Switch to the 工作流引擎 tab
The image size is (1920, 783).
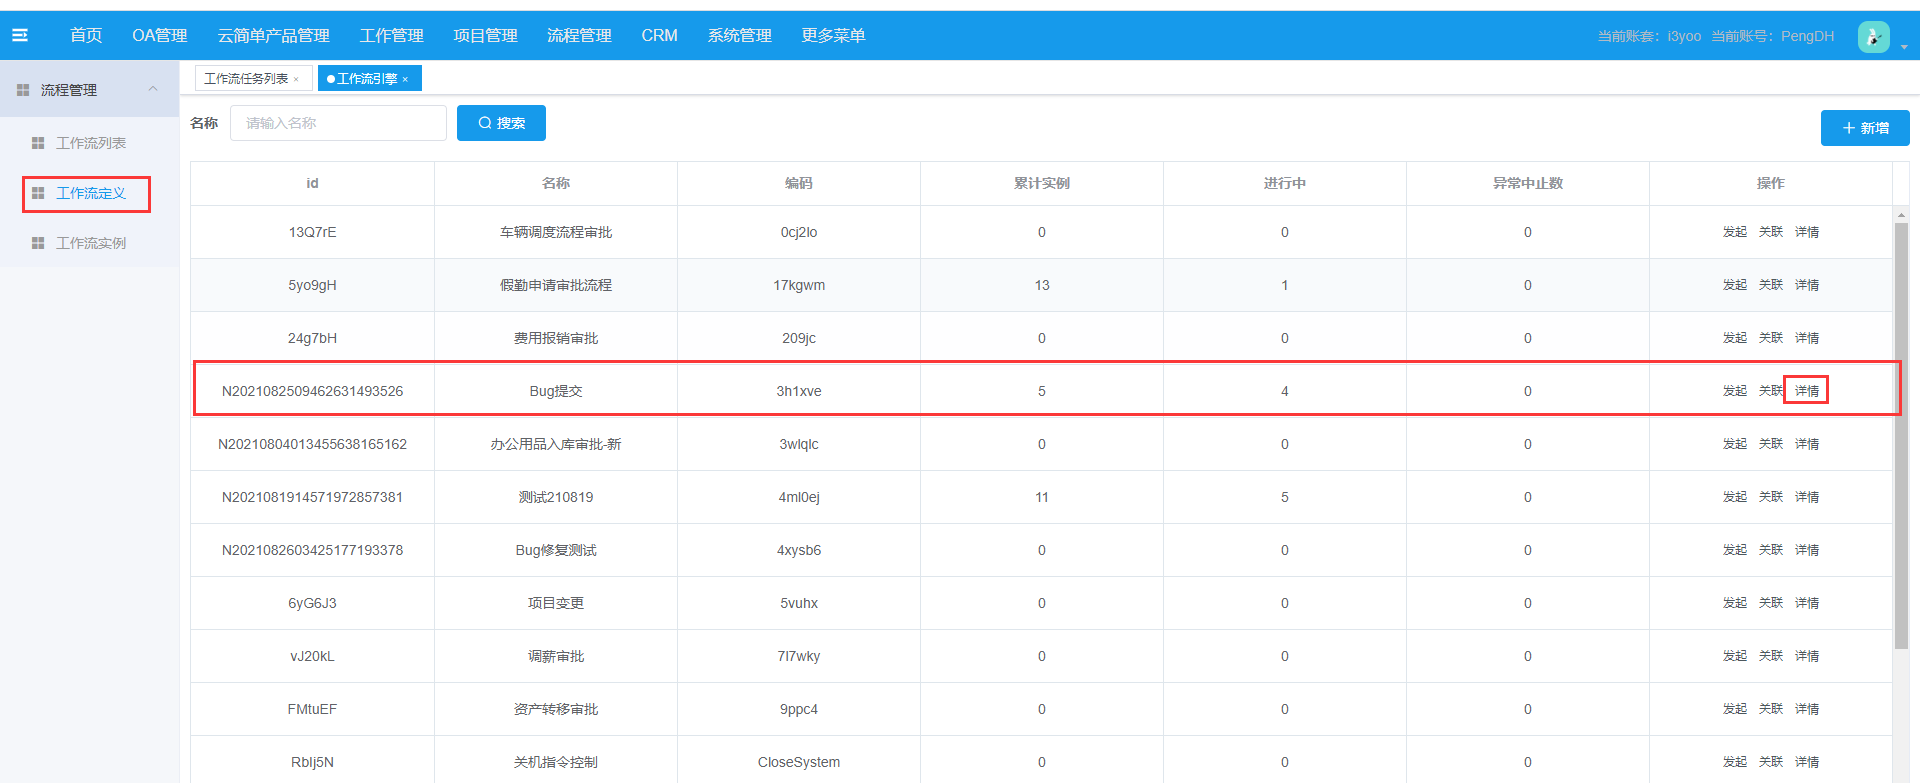point(367,79)
